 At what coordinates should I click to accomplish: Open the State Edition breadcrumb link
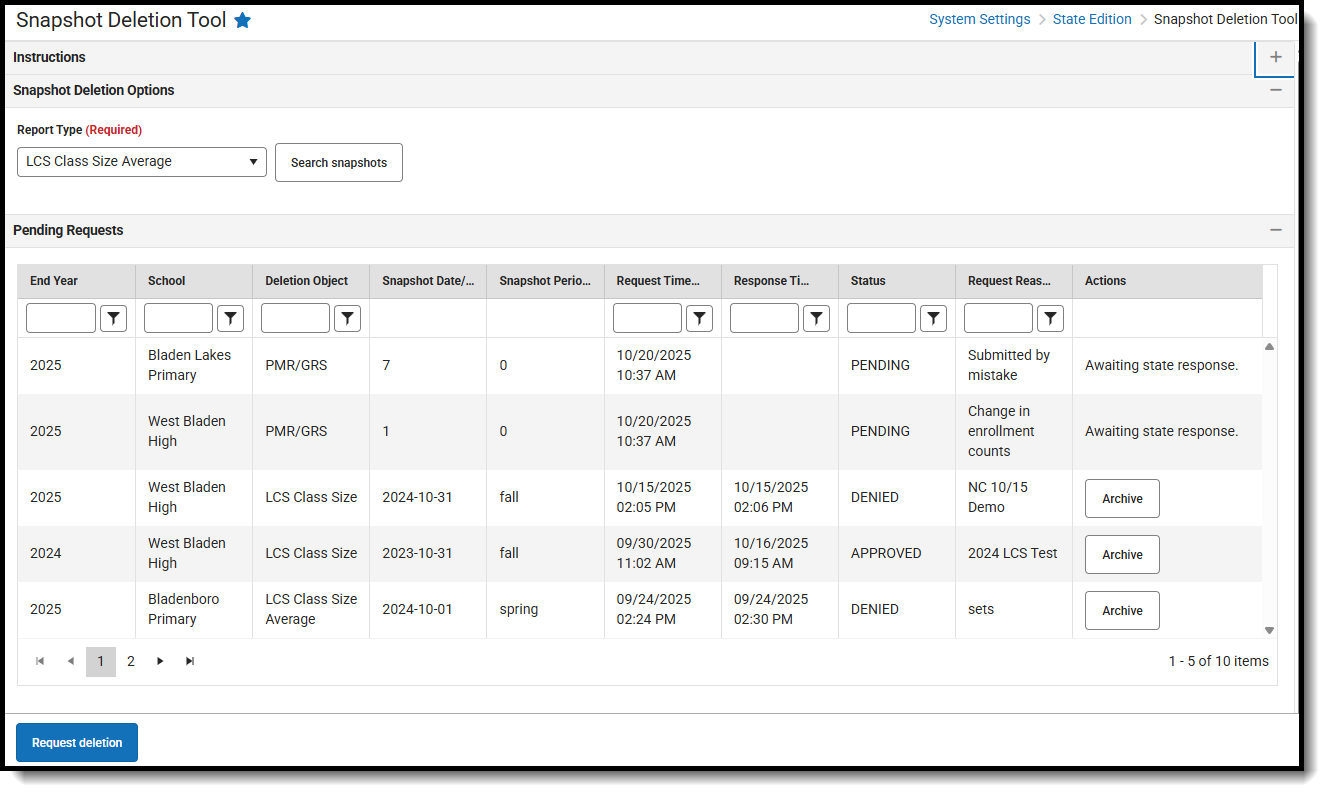click(x=1092, y=18)
